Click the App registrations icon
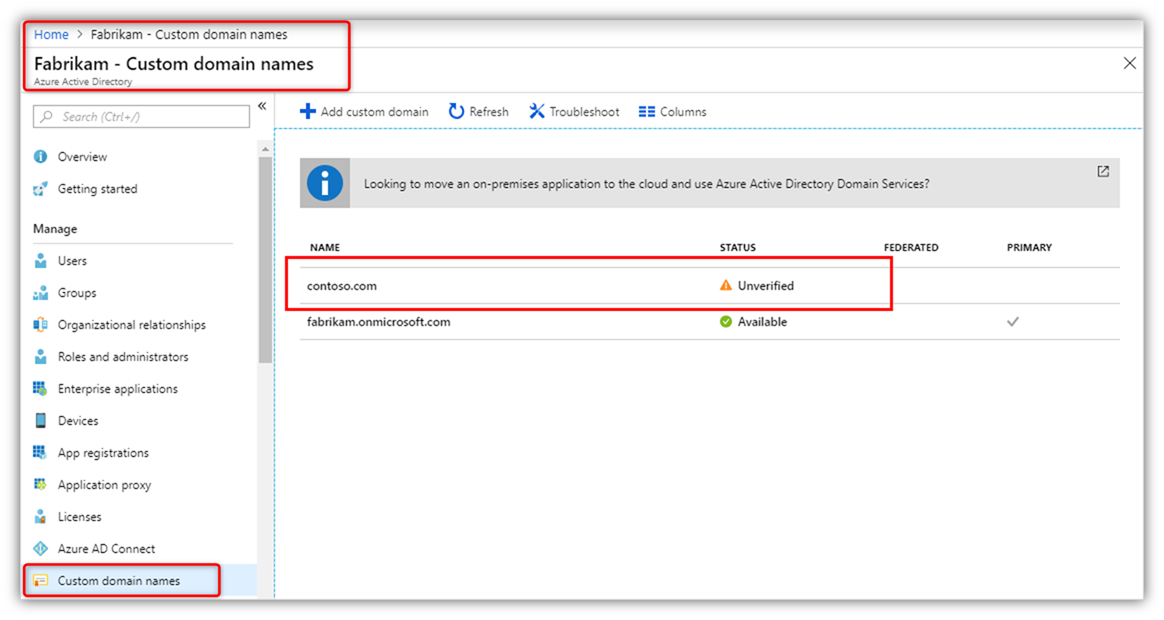This screenshot has height=620, width=1164. pyautogui.click(x=41, y=452)
